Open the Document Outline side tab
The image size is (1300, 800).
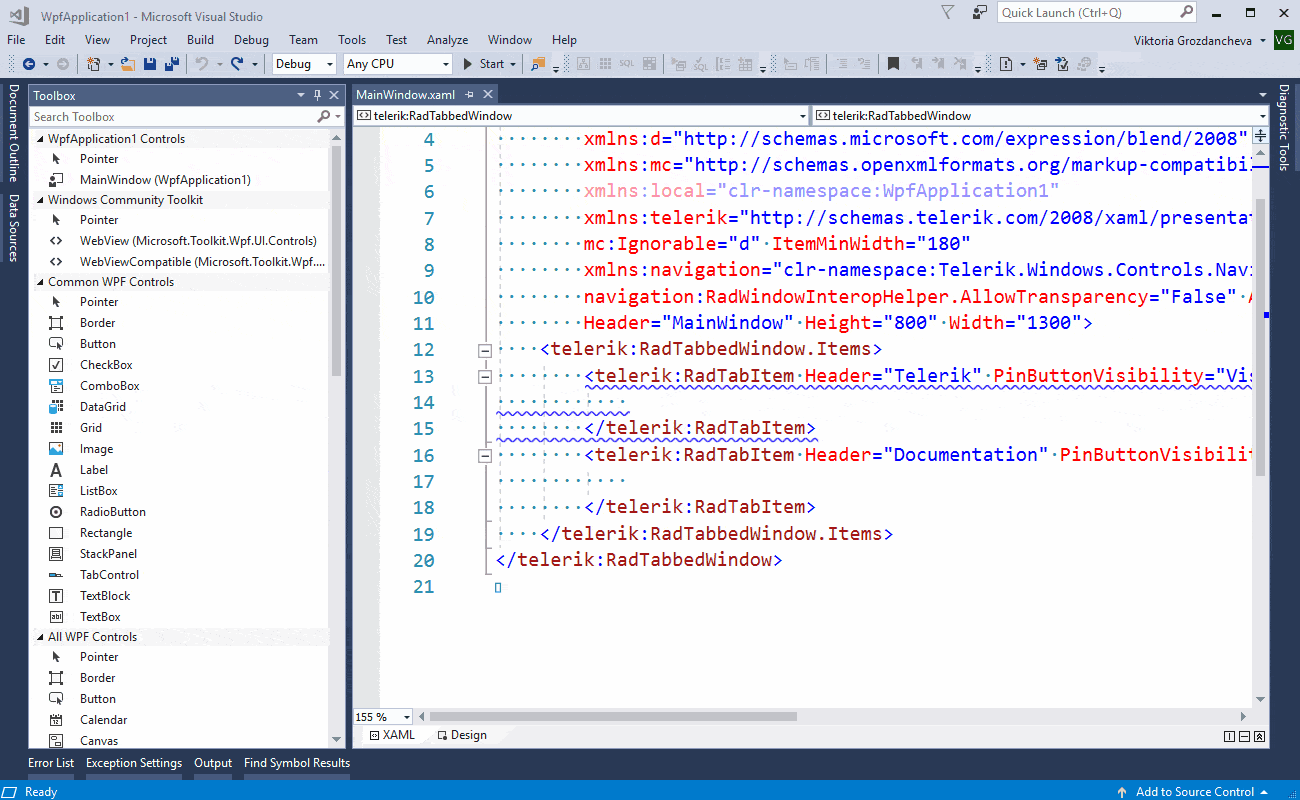[x=13, y=132]
